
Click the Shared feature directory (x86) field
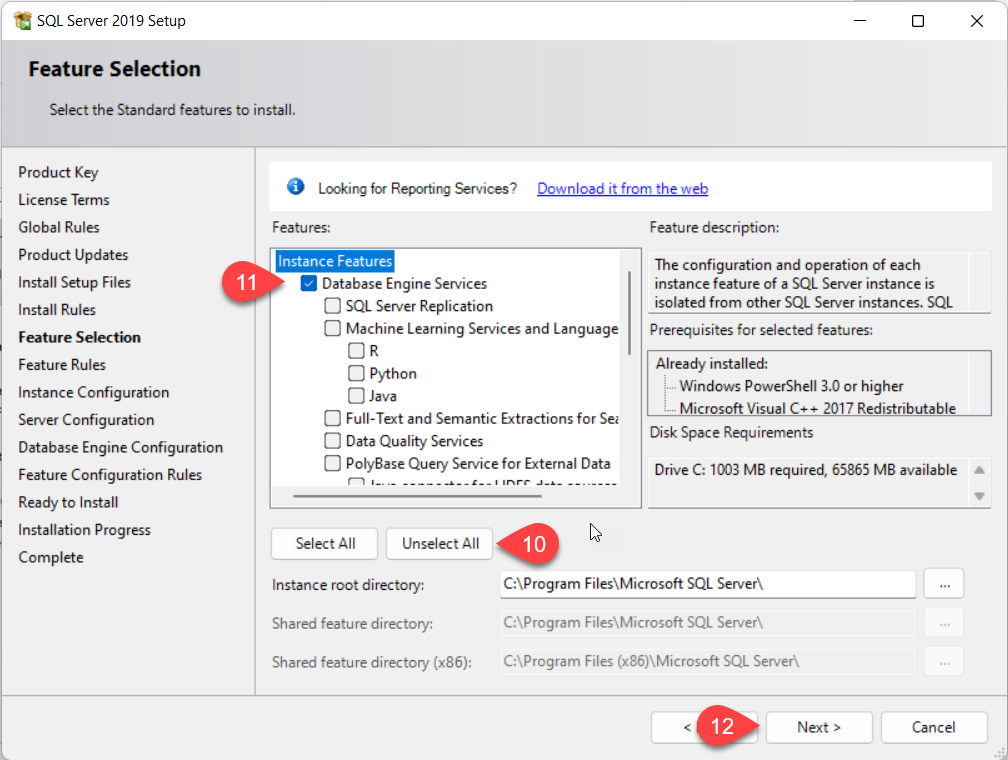pos(708,661)
